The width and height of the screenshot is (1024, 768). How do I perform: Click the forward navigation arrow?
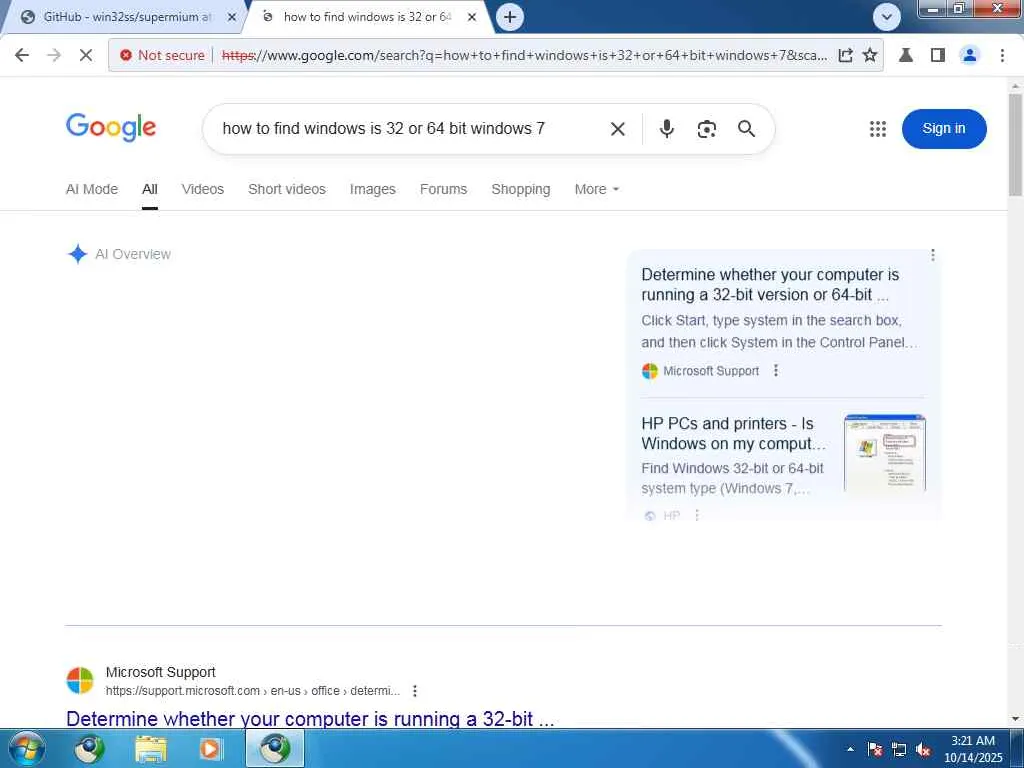tap(54, 56)
